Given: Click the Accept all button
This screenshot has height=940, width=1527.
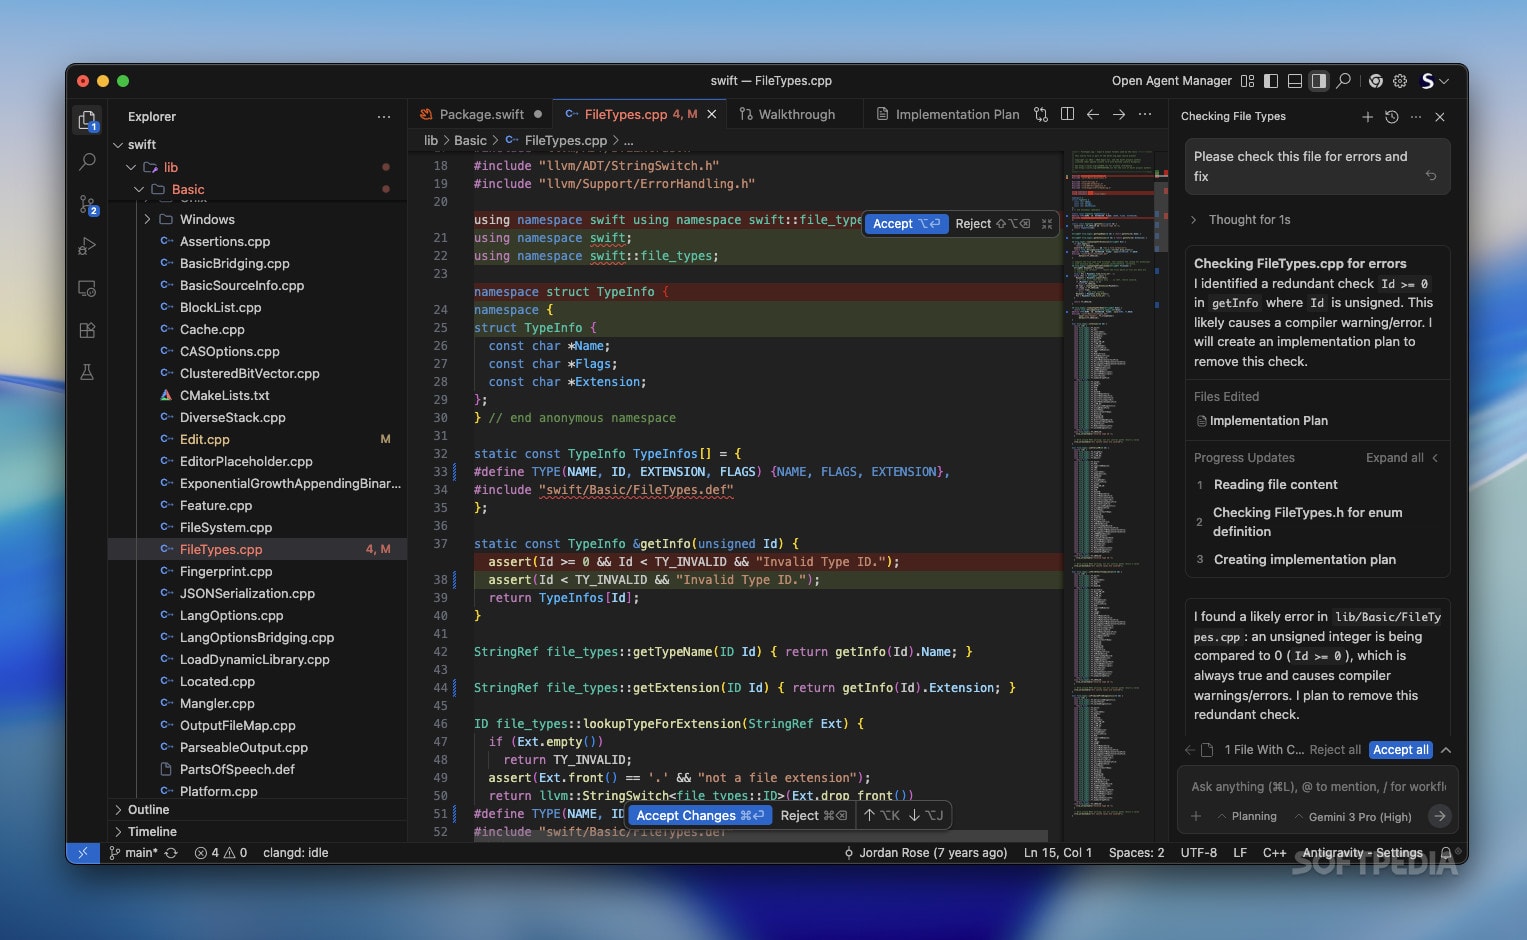Looking at the screenshot, I should coord(1400,750).
